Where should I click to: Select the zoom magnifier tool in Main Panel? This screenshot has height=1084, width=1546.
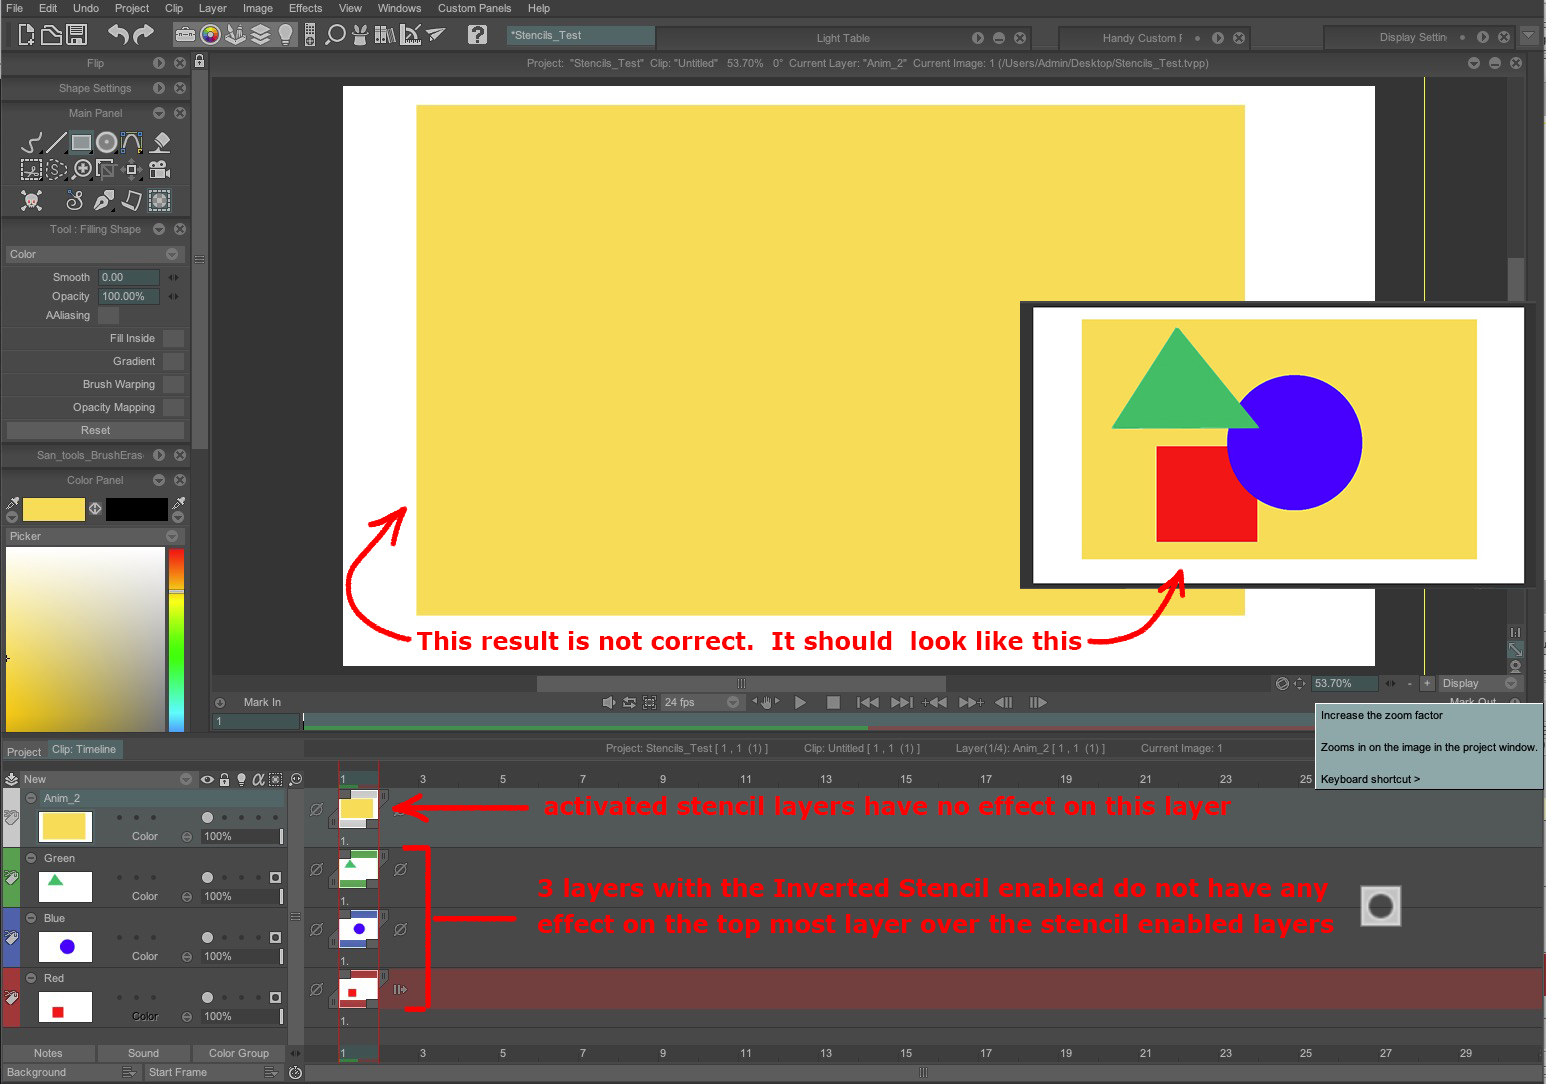click(x=83, y=169)
